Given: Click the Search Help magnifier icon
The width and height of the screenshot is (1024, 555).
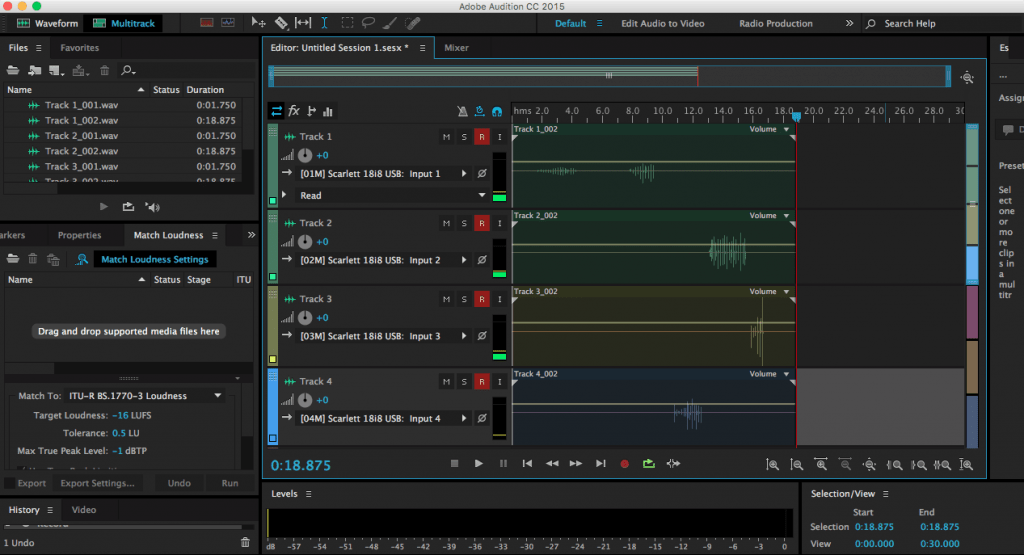Looking at the screenshot, I should (x=871, y=24).
